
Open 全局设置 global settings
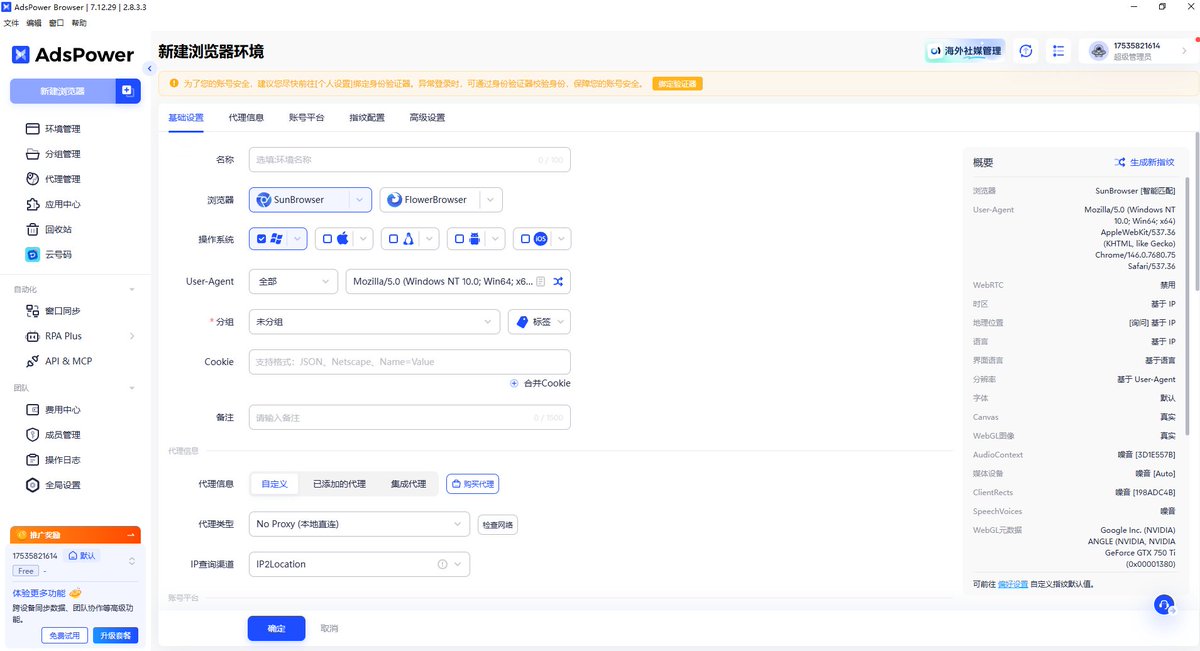[x=63, y=485]
